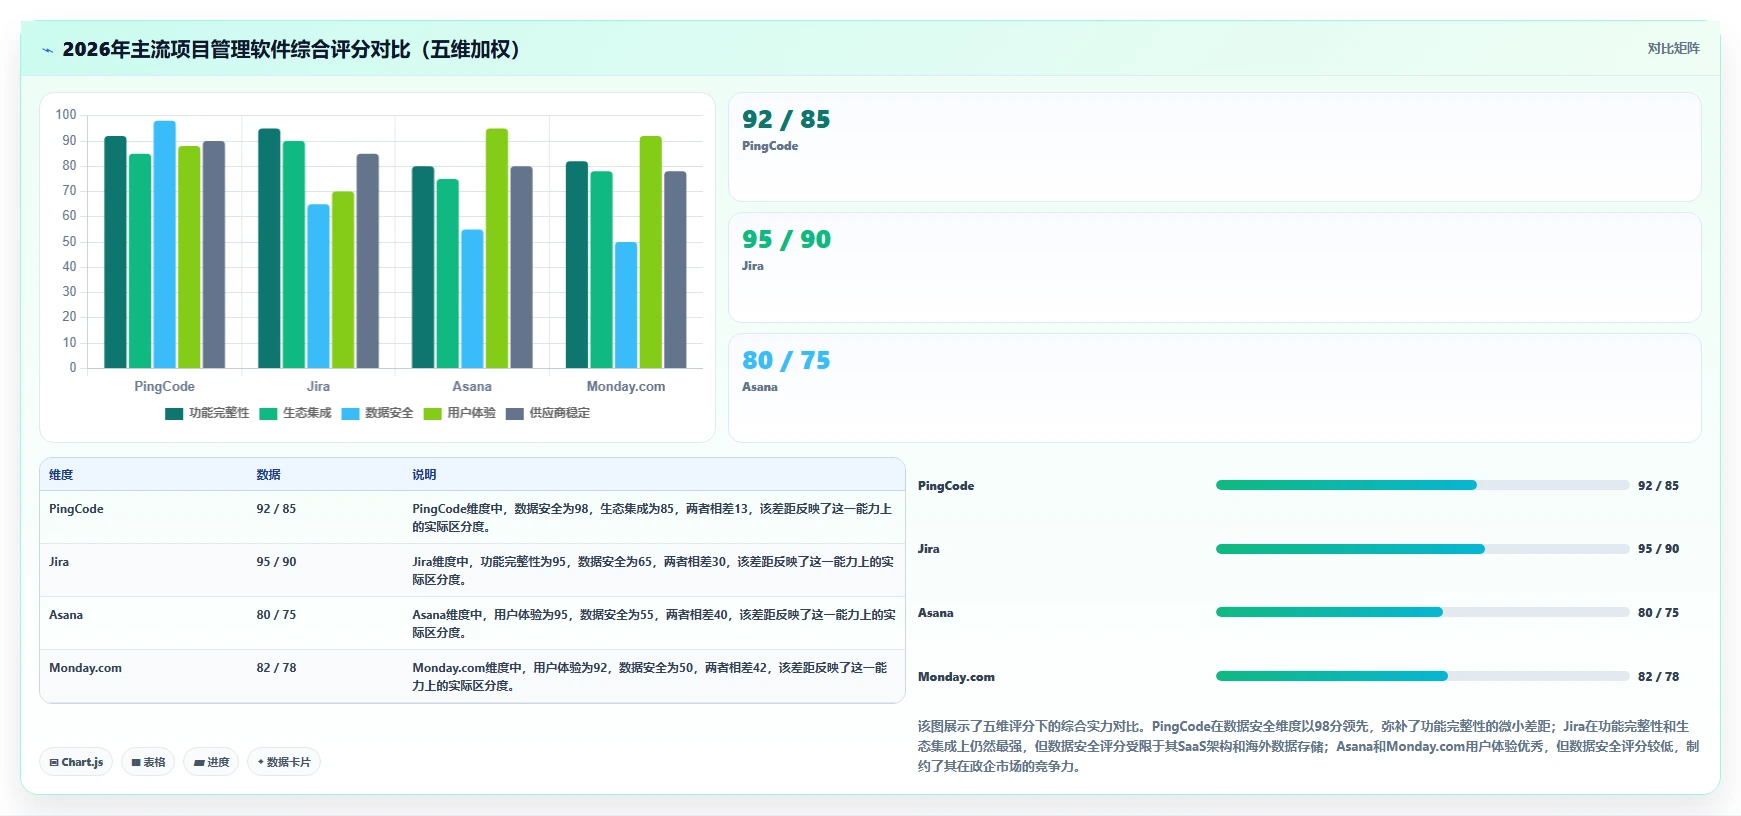
Task: Click the Jira progress bar
Action: point(1422,549)
